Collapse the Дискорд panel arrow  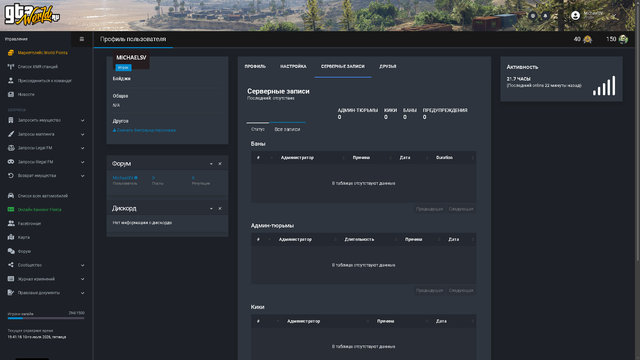click(x=211, y=209)
